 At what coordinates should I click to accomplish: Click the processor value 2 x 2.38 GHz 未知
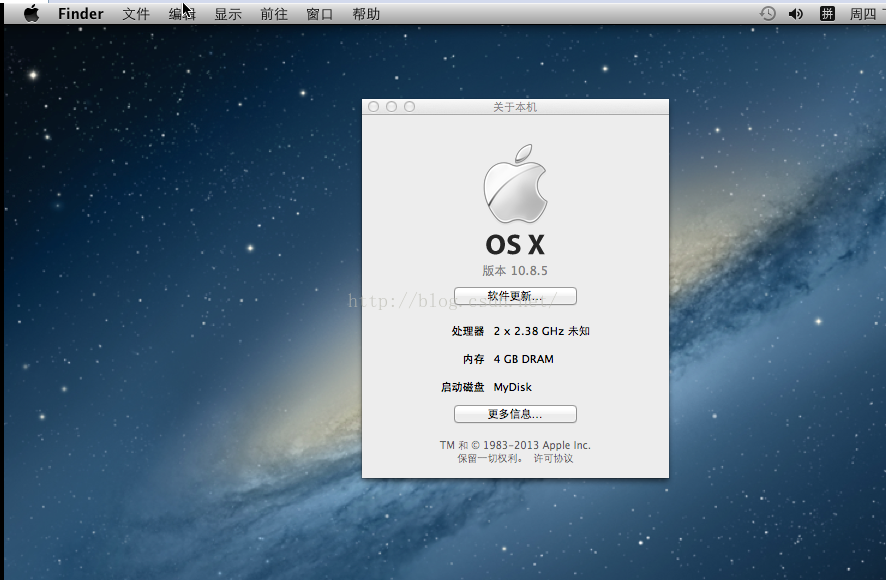(x=542, y=331)
